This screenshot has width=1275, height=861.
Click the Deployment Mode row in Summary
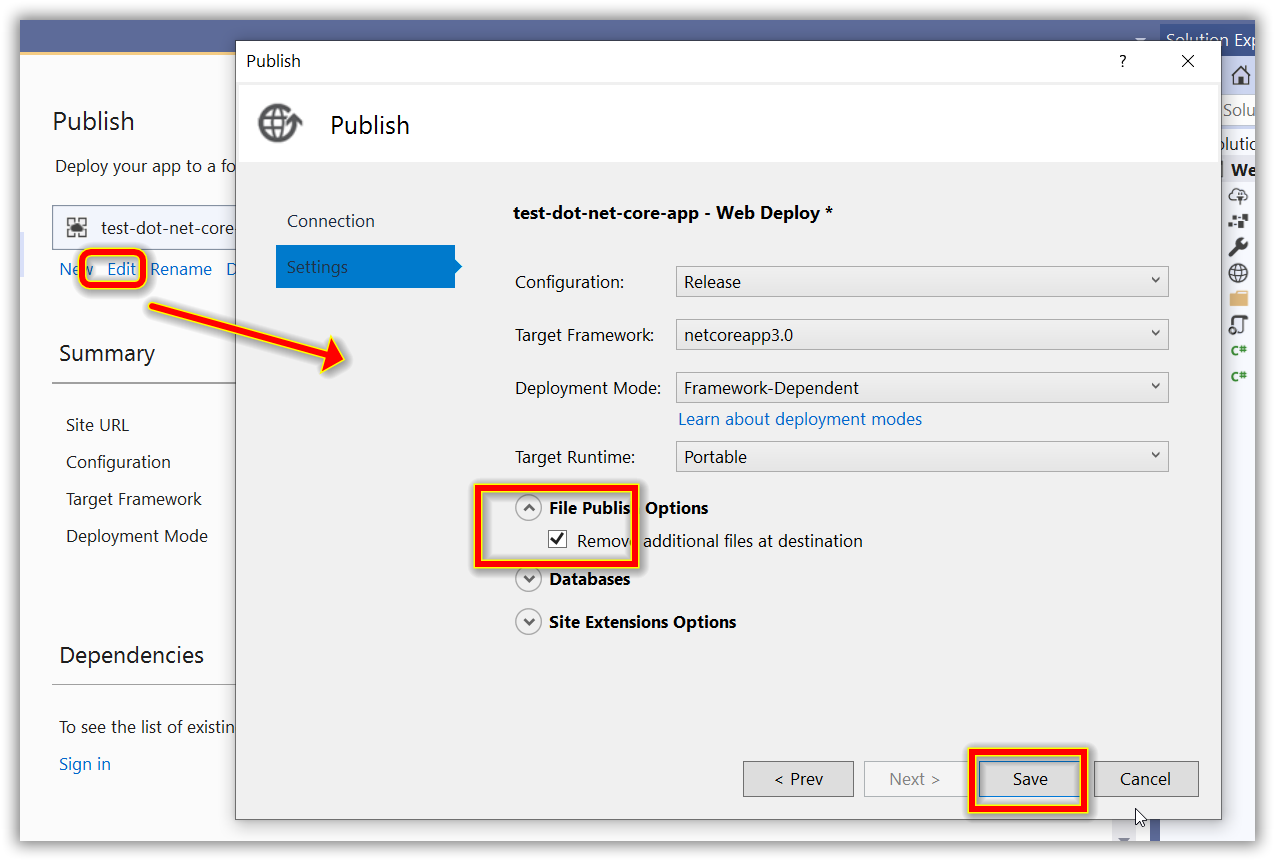(137, 536)
